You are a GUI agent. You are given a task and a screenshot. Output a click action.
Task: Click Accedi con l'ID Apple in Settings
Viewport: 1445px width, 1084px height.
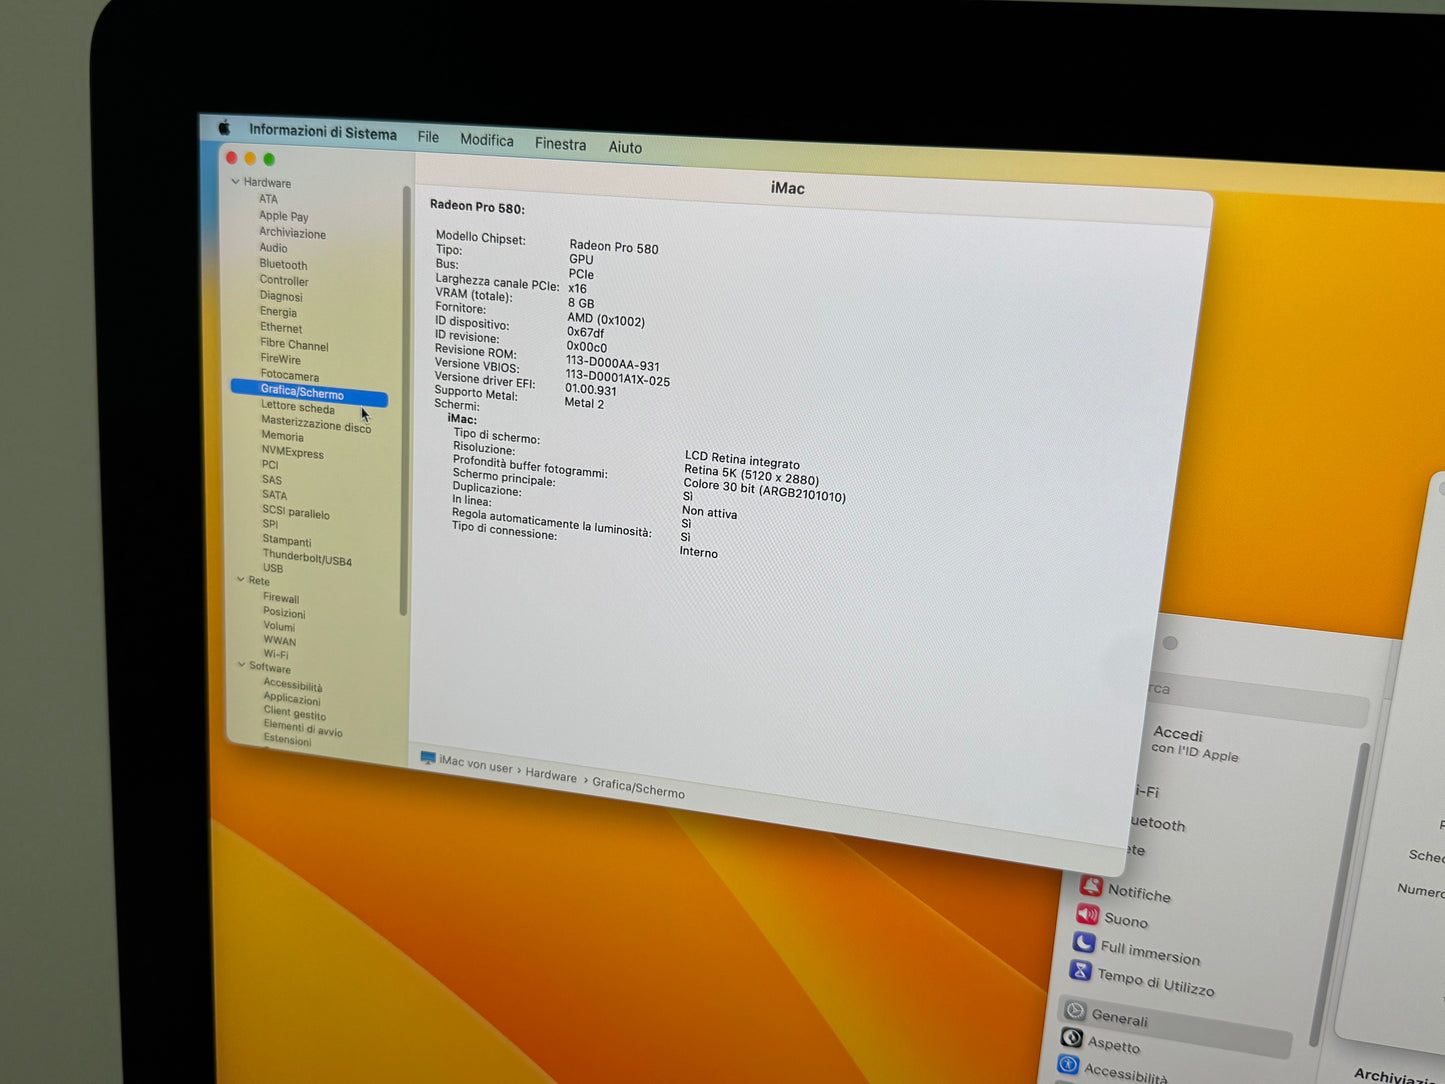pyautogui.click(x=1195, y=744)
